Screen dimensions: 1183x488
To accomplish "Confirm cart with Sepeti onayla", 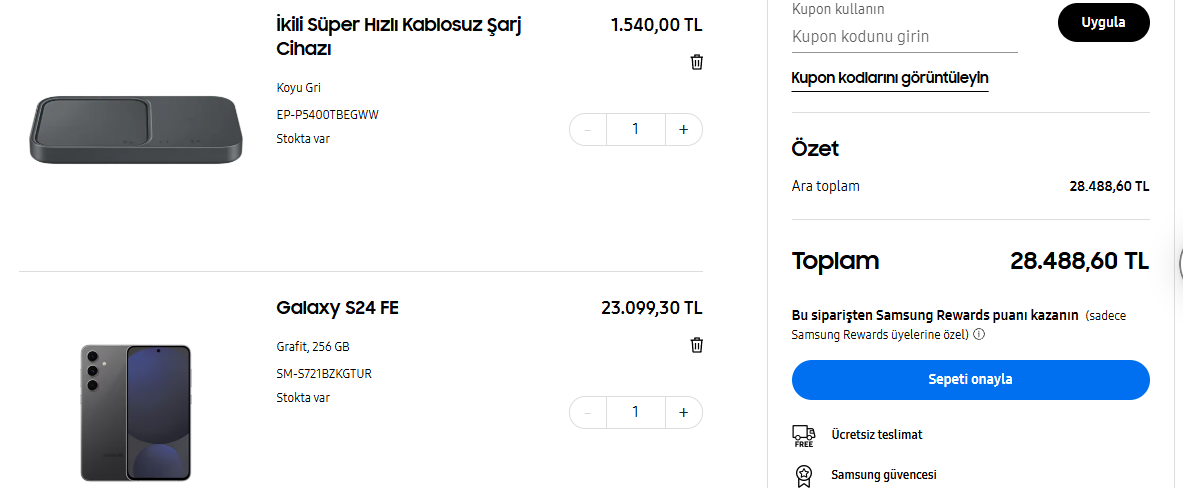I will pos(970,380).
